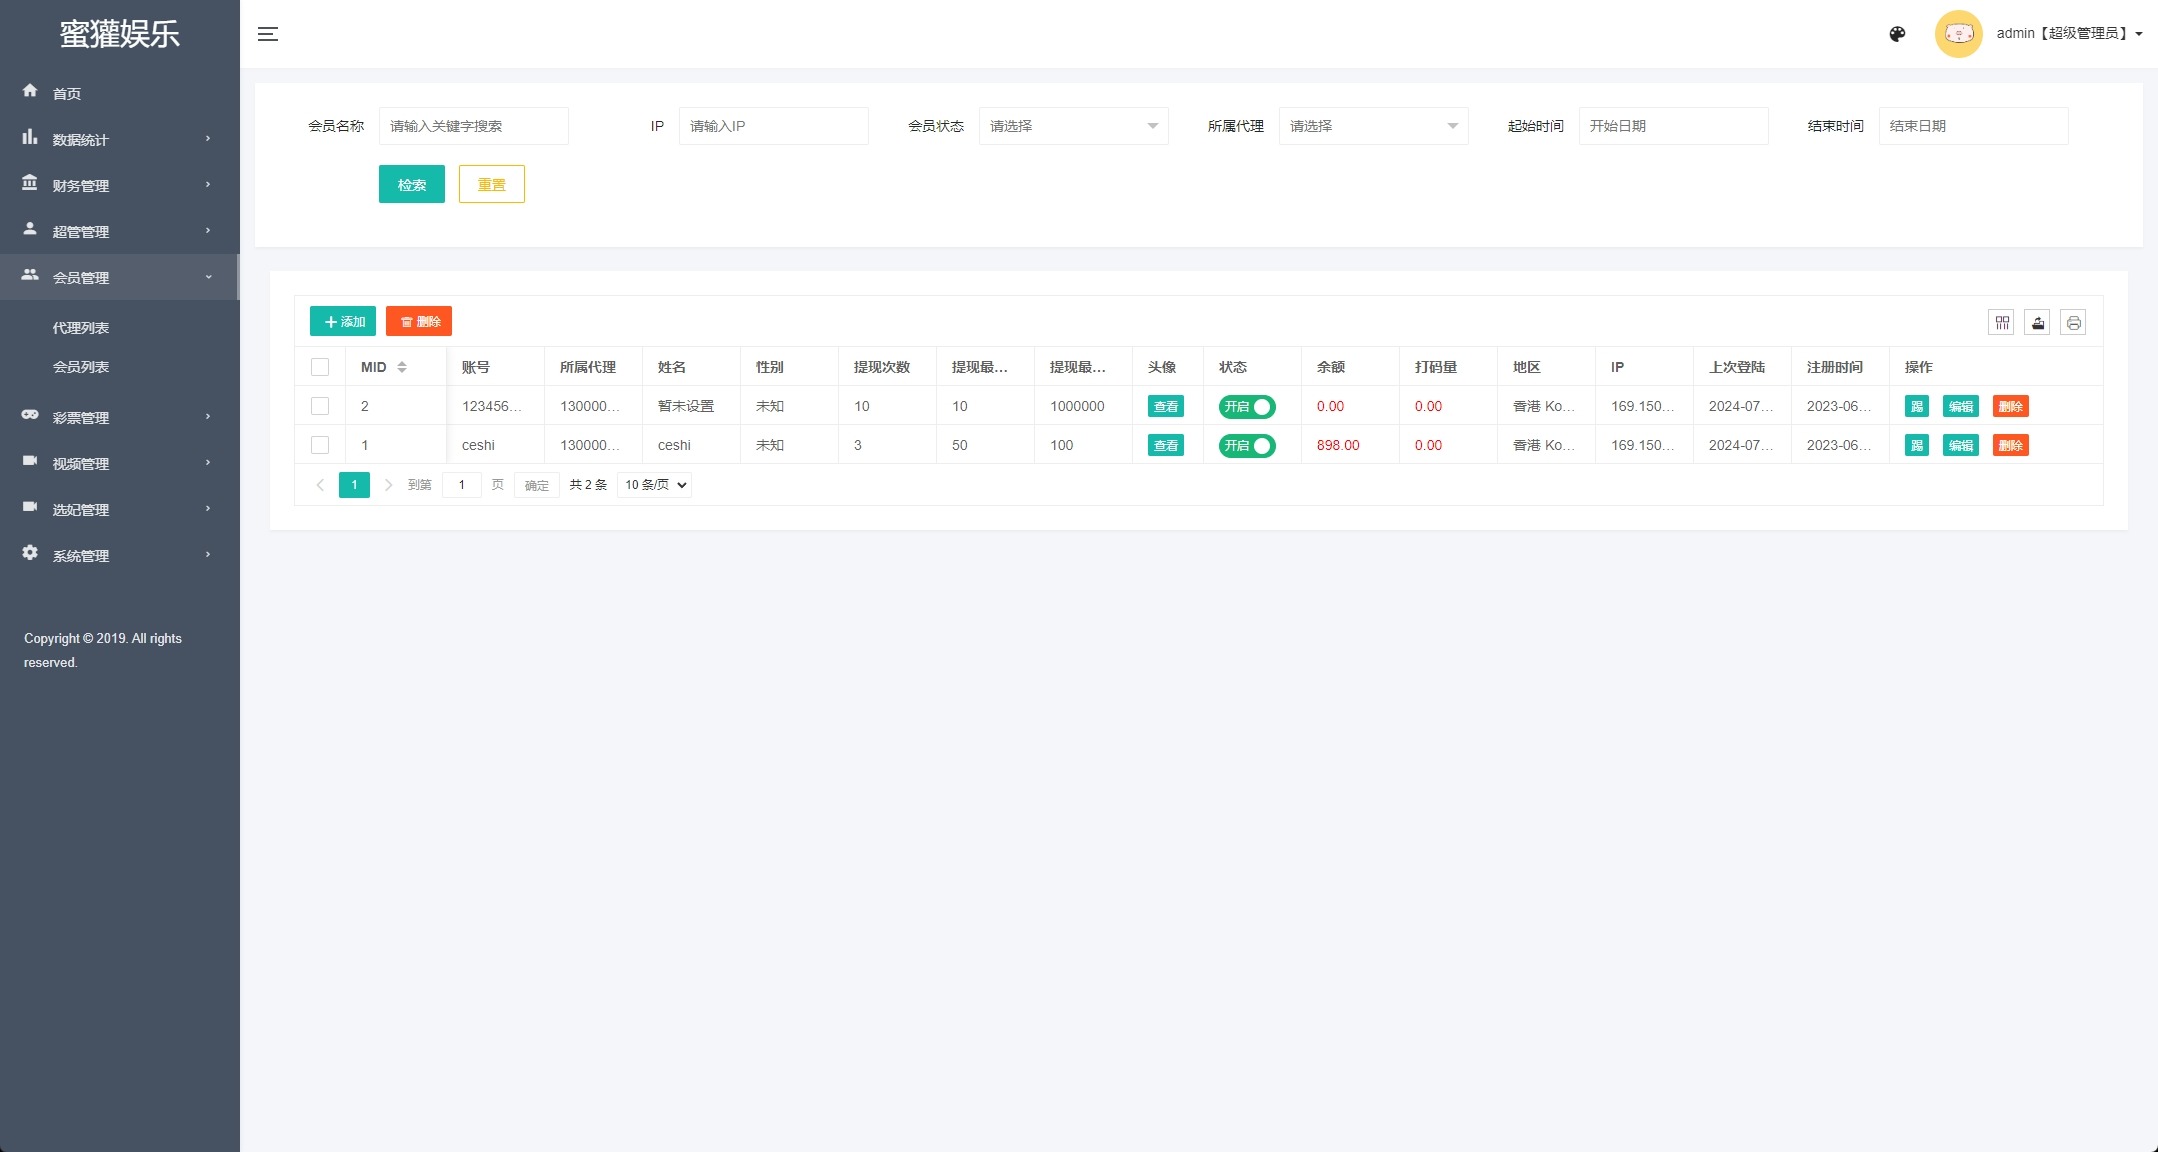Screen dimensions: 2158x1152
Task: Click the column filter icon above table
Action: pos(2001,322)
